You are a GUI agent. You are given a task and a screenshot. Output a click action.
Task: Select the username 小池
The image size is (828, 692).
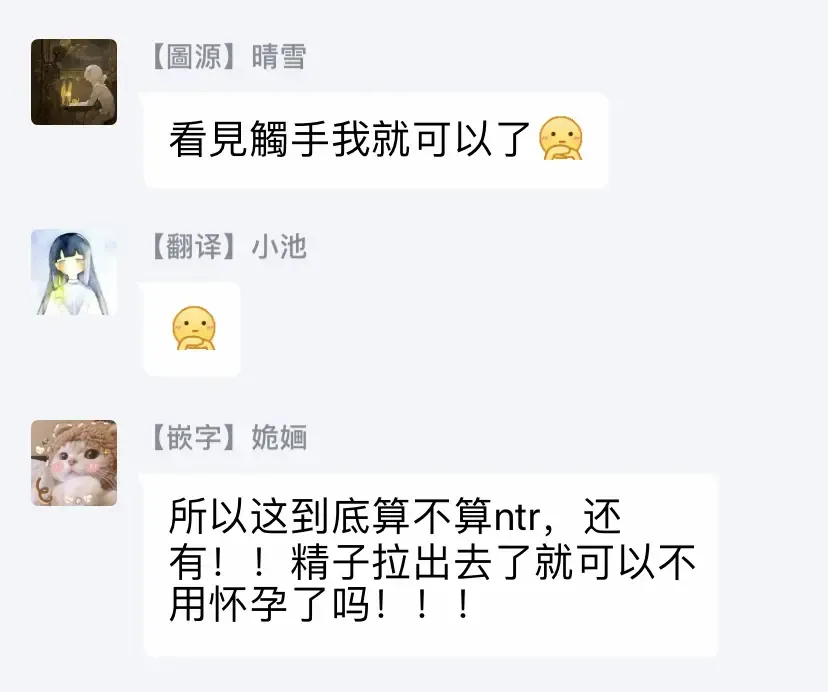pos(279,247)
